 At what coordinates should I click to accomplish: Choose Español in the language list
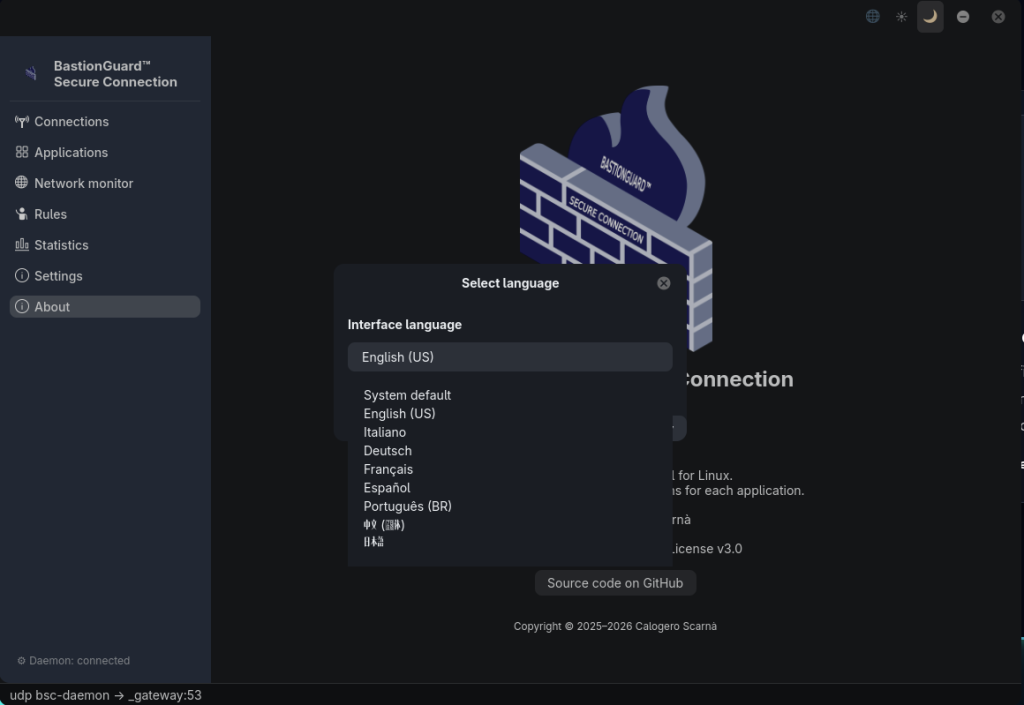pyautogui.click(x=387, y=488)
